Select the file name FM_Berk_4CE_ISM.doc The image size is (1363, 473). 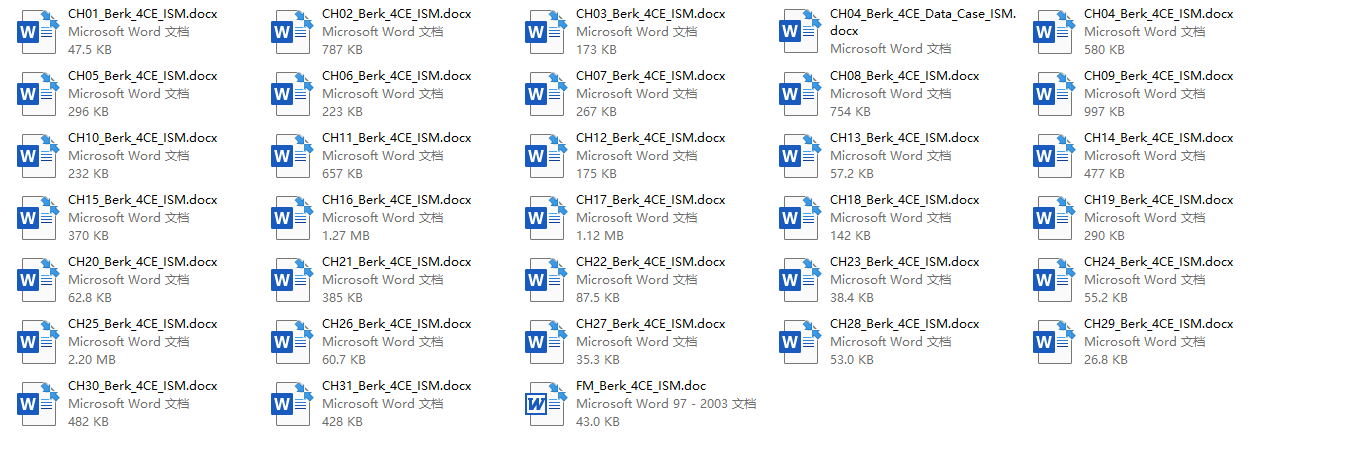click(641, 386)
